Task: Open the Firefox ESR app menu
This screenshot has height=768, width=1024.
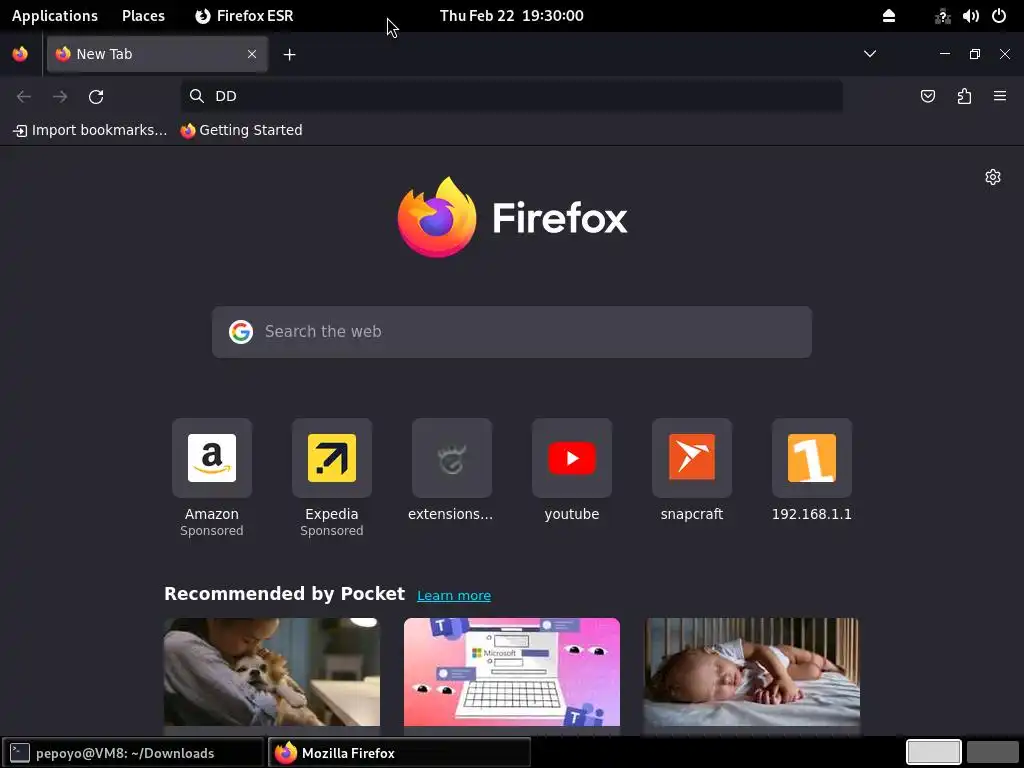Action: 244,16
